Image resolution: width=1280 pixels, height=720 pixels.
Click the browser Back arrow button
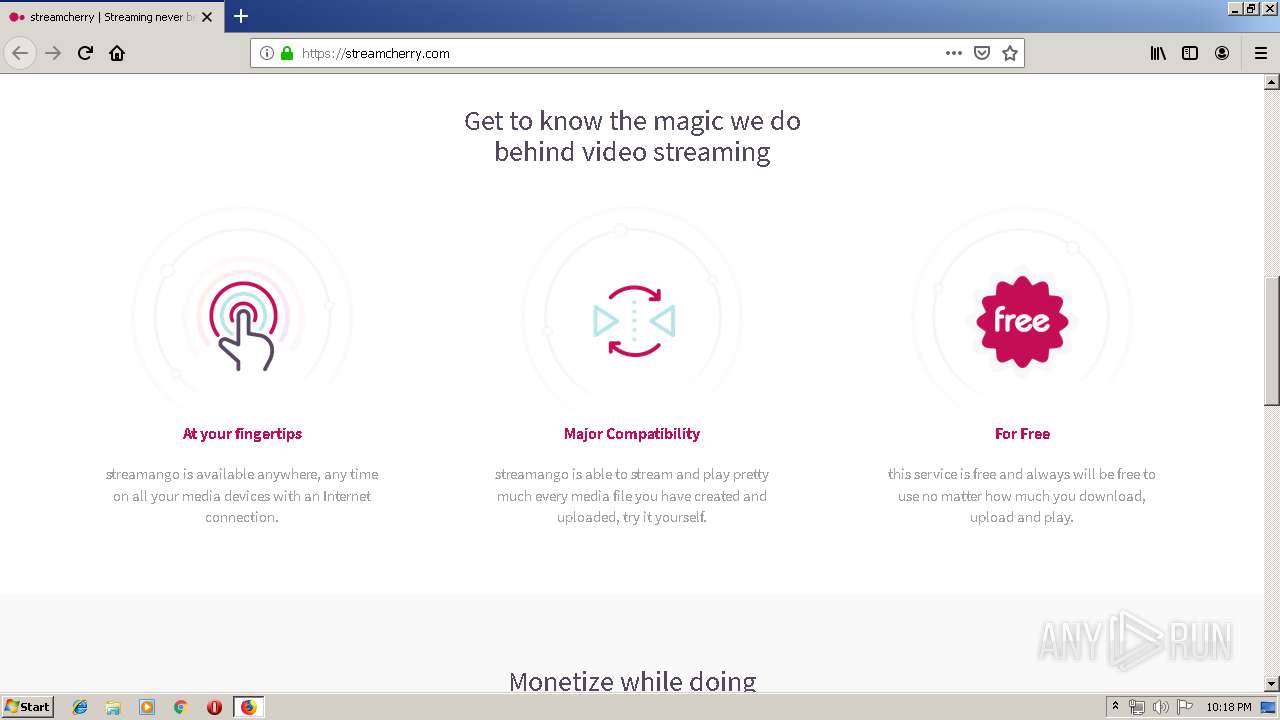coord(20,53)
